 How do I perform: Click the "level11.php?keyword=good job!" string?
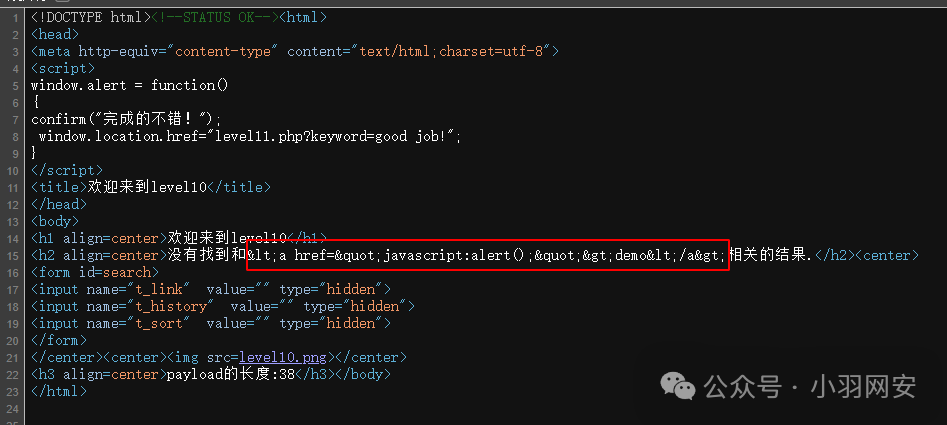[x=331, y=136]
